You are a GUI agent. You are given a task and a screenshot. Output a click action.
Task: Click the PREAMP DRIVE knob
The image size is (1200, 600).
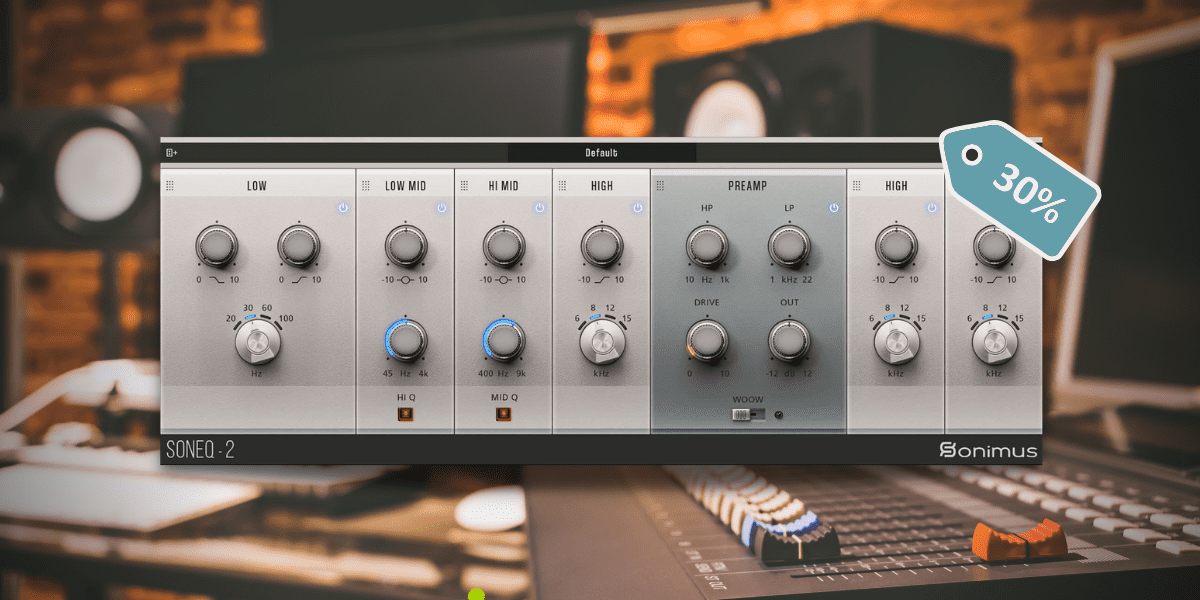click(x=707, y=341)
